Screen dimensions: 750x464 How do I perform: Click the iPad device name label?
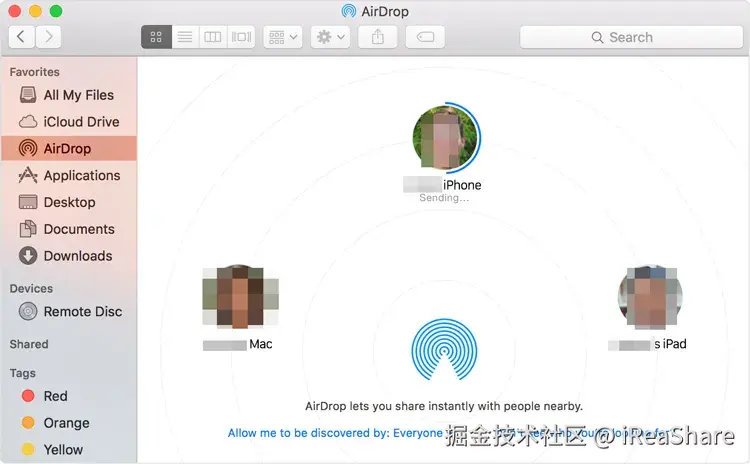point(647,344)
